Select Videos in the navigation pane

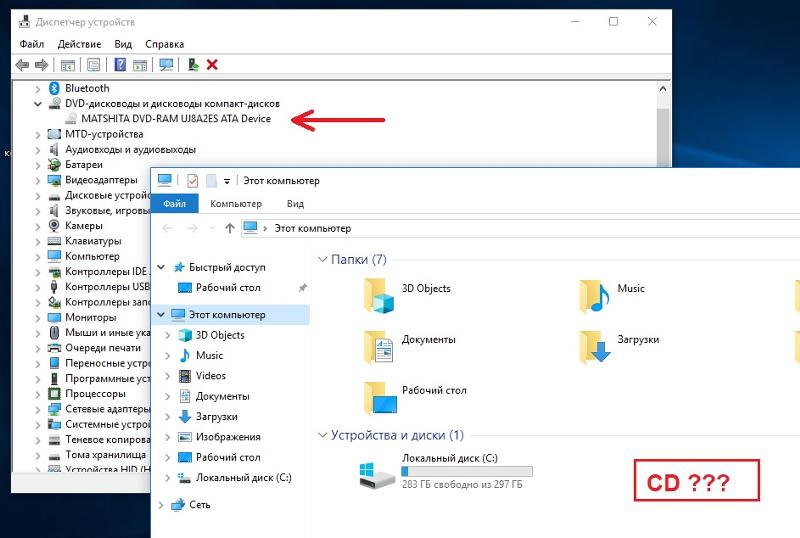[x=211, y=376]
